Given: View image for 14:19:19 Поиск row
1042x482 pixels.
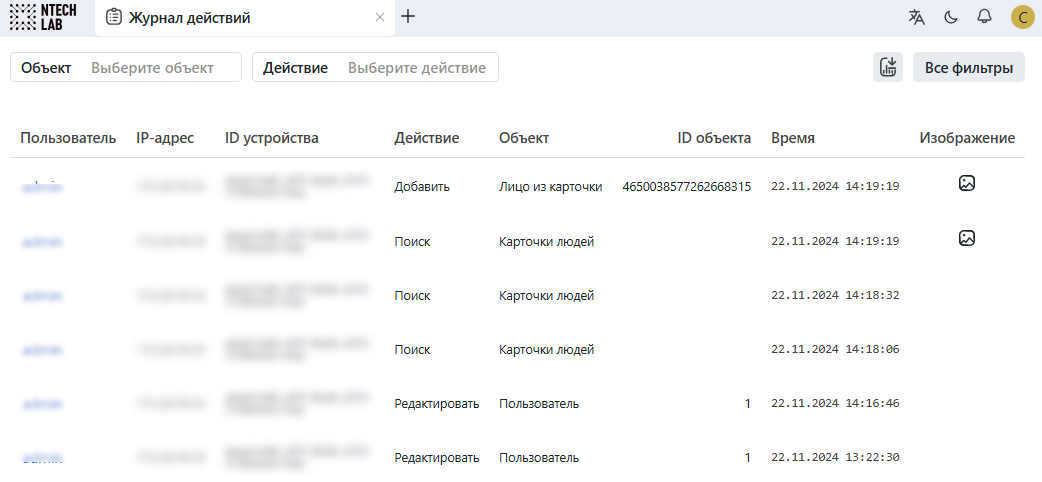Looking at the screenshot, I should (966, 239).
